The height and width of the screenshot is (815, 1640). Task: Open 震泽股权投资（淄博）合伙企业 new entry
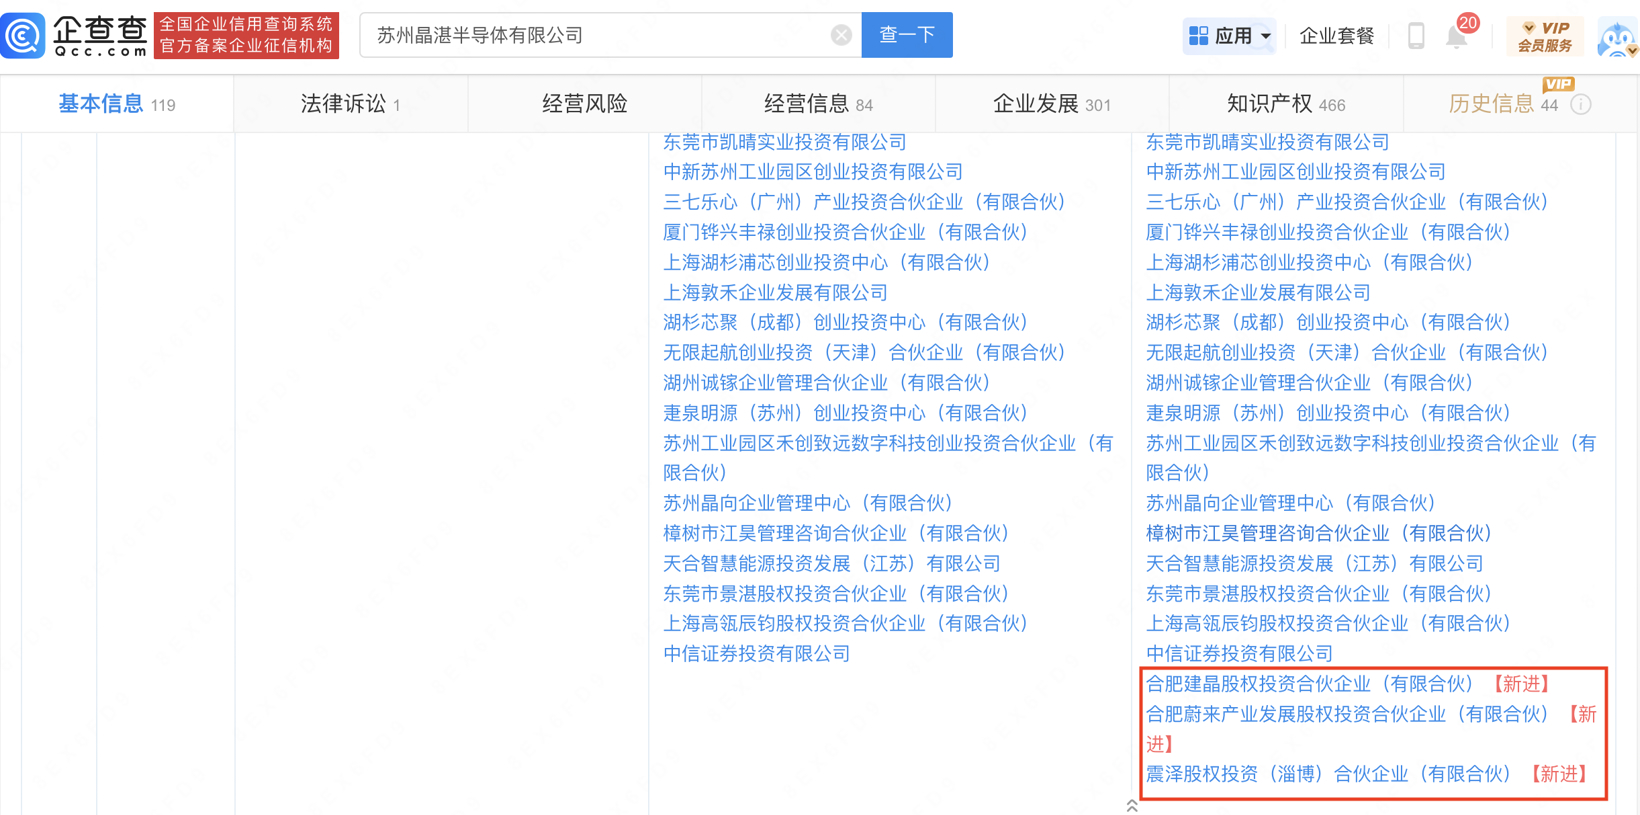(1329, 774)
